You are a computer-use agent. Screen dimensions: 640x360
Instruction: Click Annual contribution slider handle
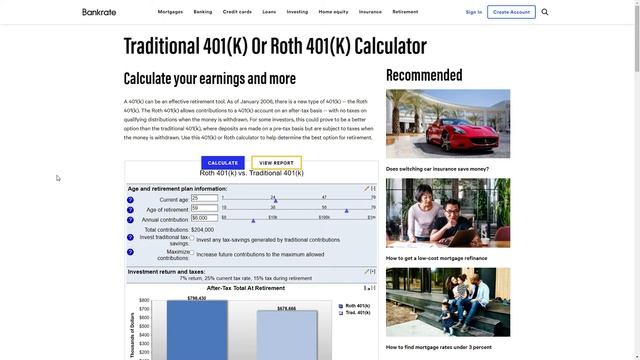253,221
